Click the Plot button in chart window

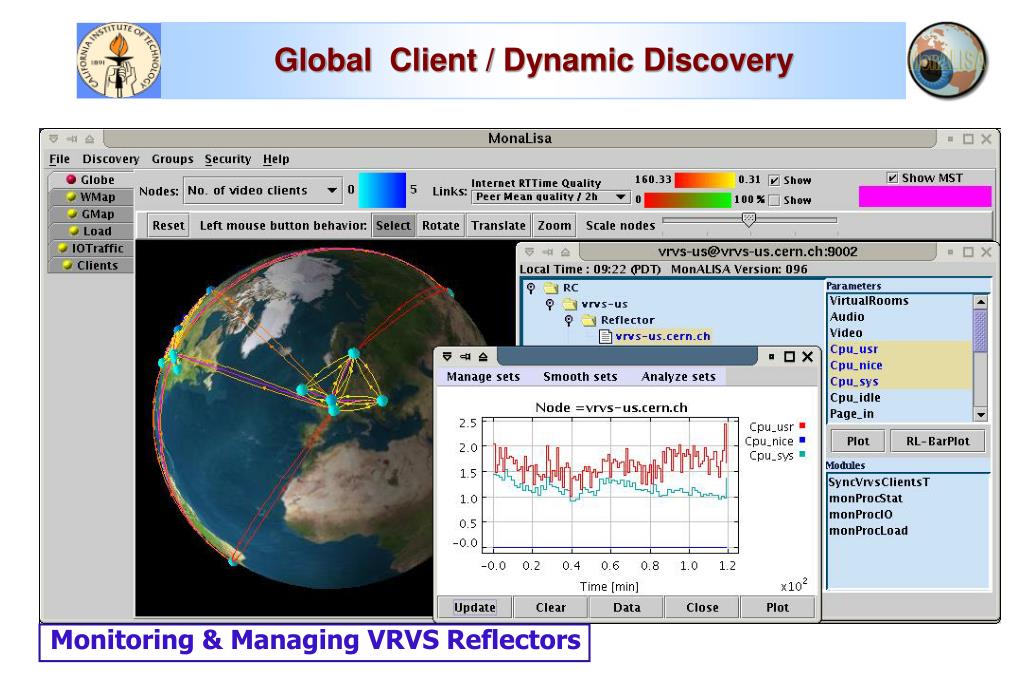[777, 607]
